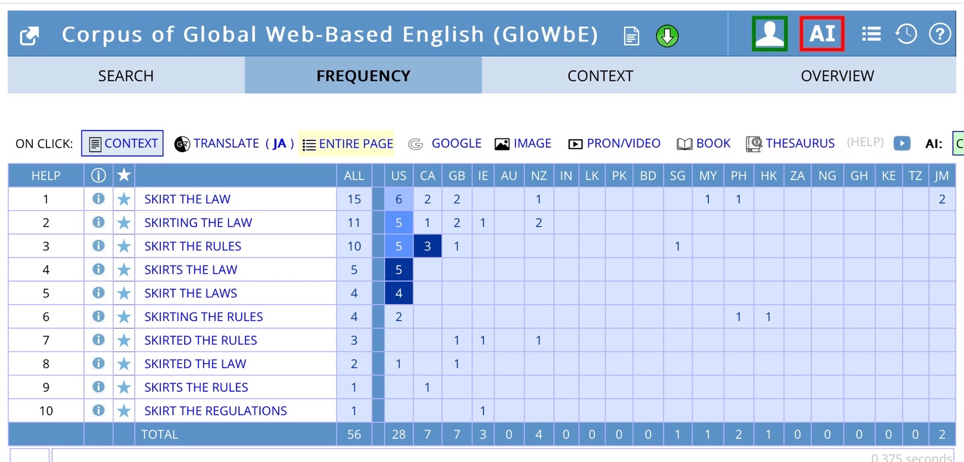Show info for SKIRT THE RULES
Viewport: 964px width, 462px height.
pos(98,245)
